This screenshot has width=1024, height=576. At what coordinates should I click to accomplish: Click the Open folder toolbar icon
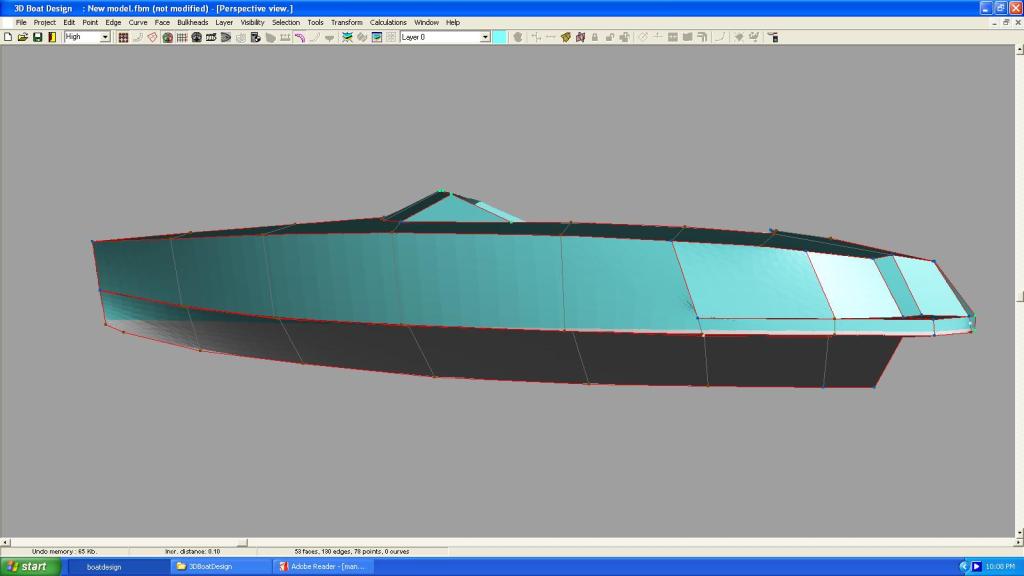click(22, 37)
